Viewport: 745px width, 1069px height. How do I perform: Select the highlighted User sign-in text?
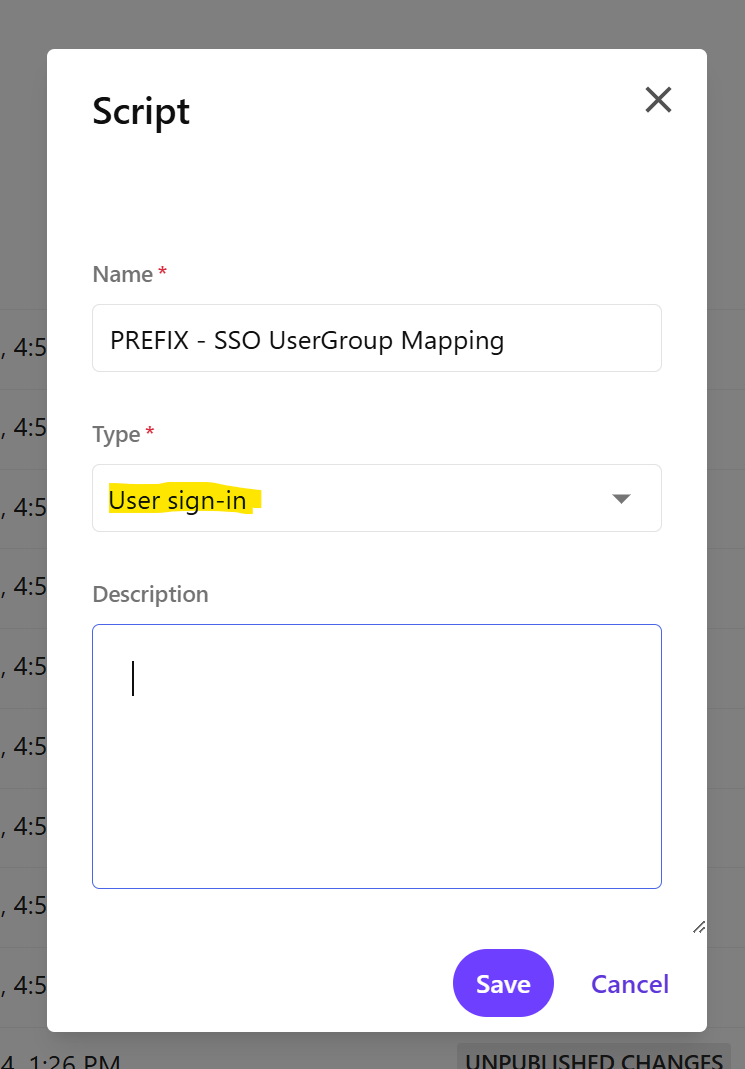[178, 500]
